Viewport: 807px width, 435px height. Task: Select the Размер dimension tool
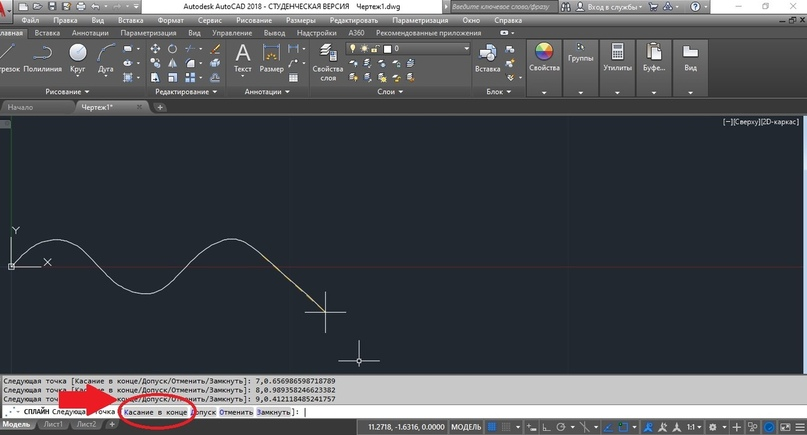(x=271, y=58)
